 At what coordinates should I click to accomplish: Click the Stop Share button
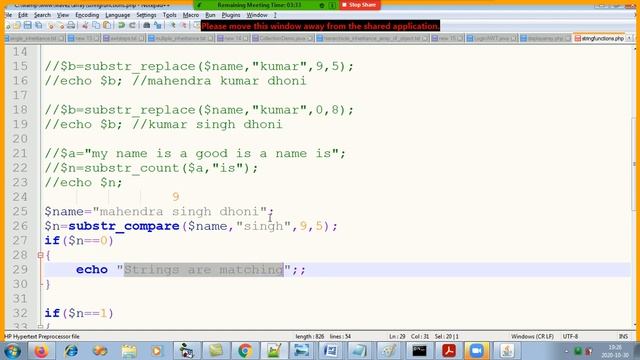pyautogui.click(x=359, y=5)
